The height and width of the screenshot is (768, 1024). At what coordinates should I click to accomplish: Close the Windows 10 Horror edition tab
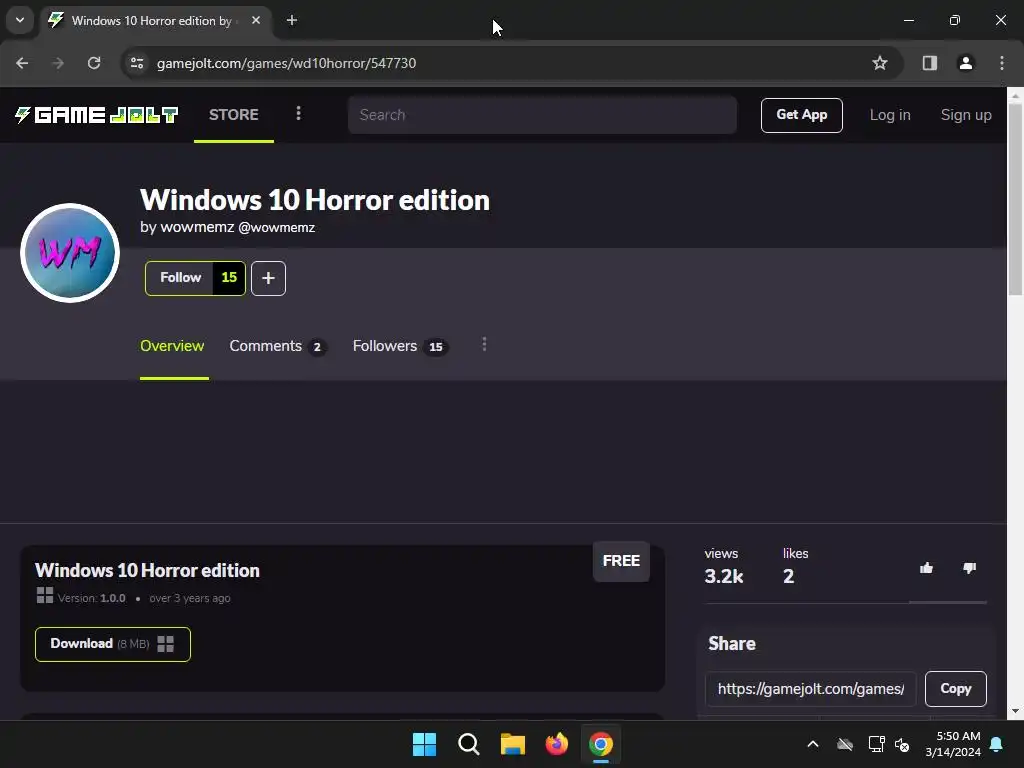pos(256,20)
